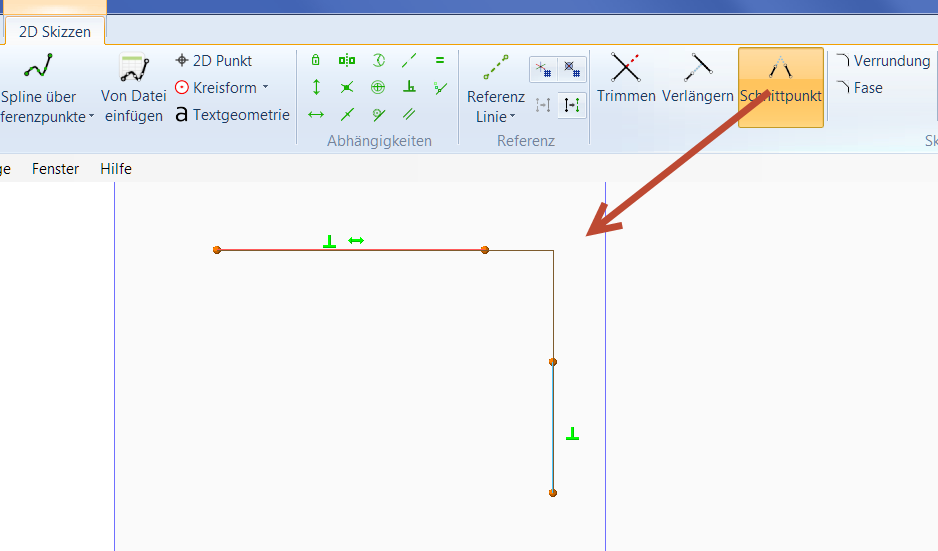Apply the horizontal arrow constraint in ribbon
The width and height of the screenshot is (938, 551).
coord(316,114)
